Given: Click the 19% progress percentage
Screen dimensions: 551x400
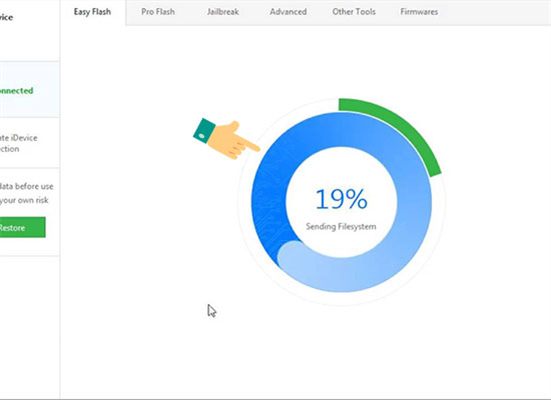Looking at the screenshot, I should click(341, 199).
